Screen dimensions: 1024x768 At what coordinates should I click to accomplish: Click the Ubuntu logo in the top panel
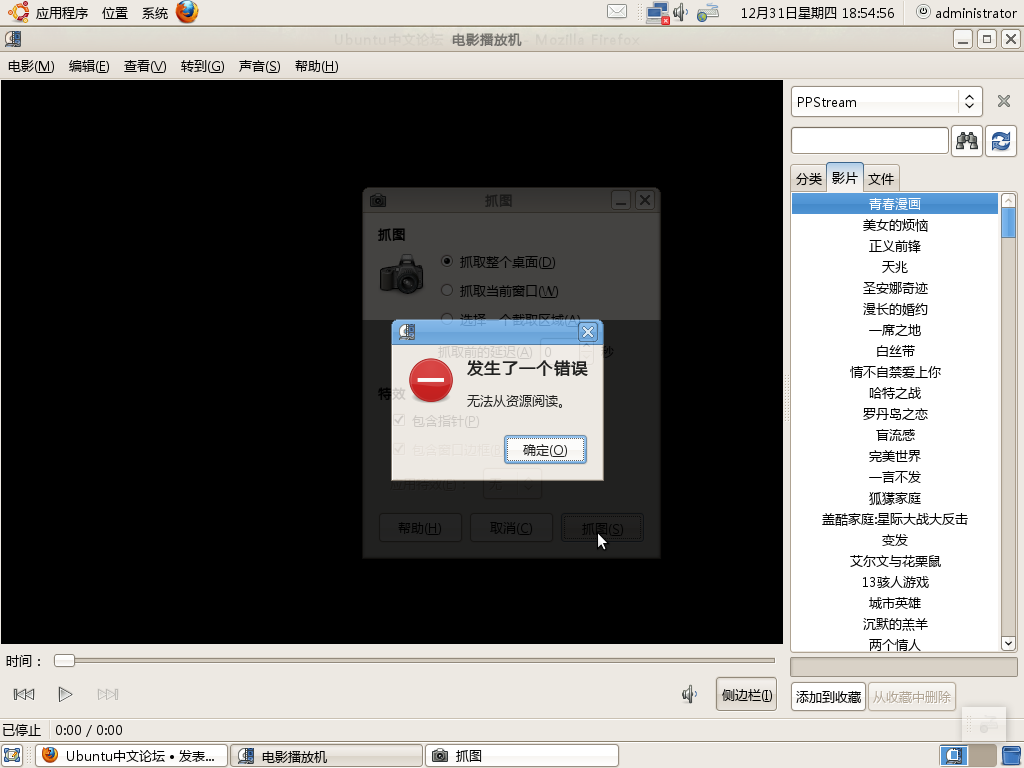(18, 12)
